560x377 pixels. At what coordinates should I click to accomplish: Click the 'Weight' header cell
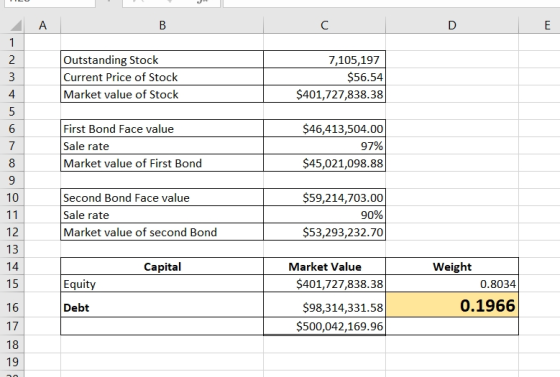click(x=452, y=266)
